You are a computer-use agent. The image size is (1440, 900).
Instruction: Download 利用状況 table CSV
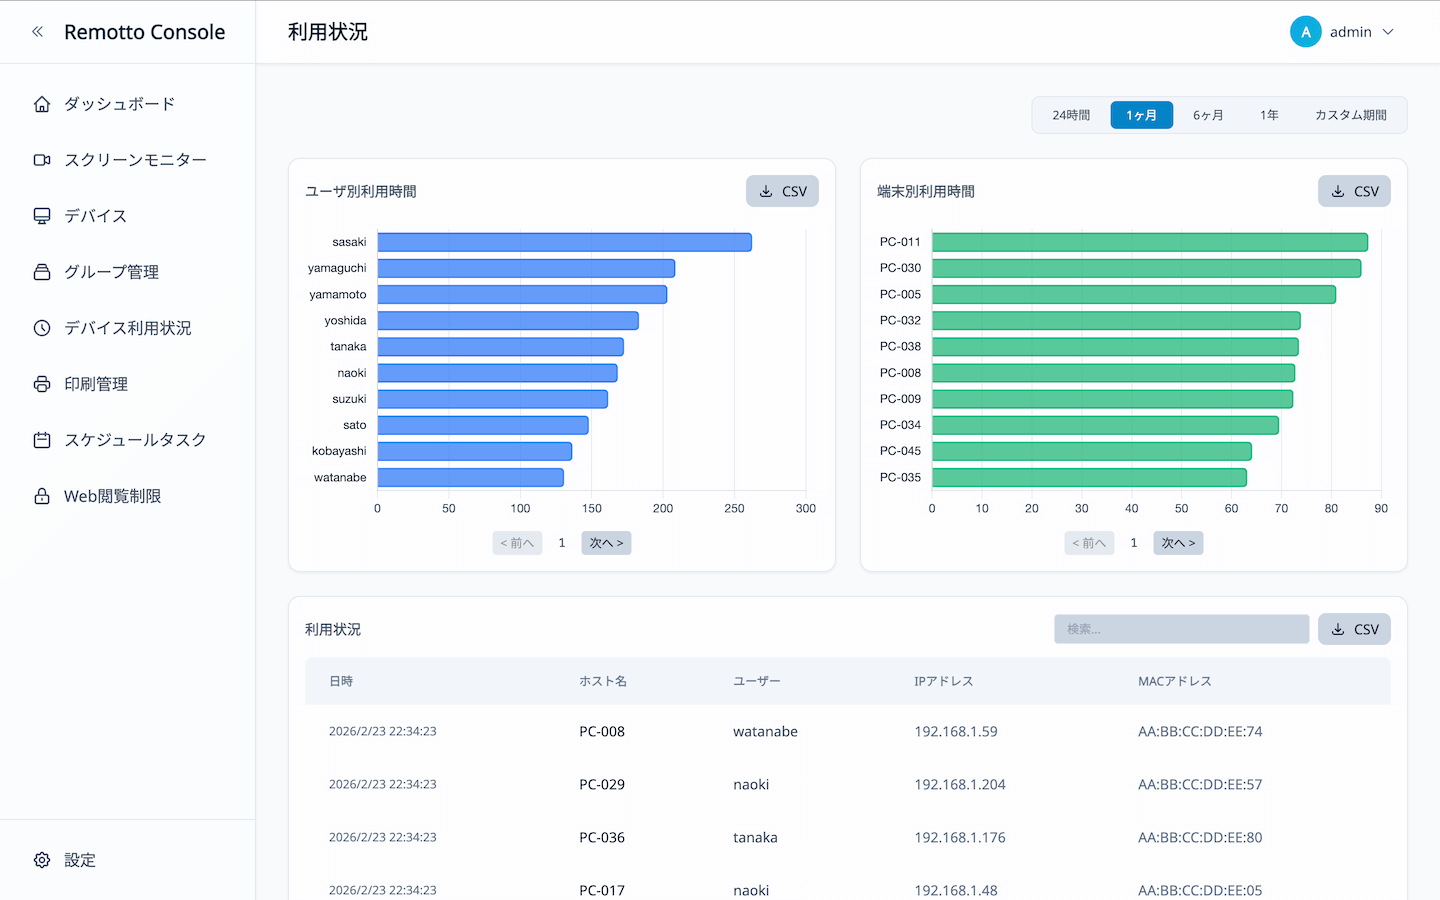pyautogui.click(x=1354, y=629)
